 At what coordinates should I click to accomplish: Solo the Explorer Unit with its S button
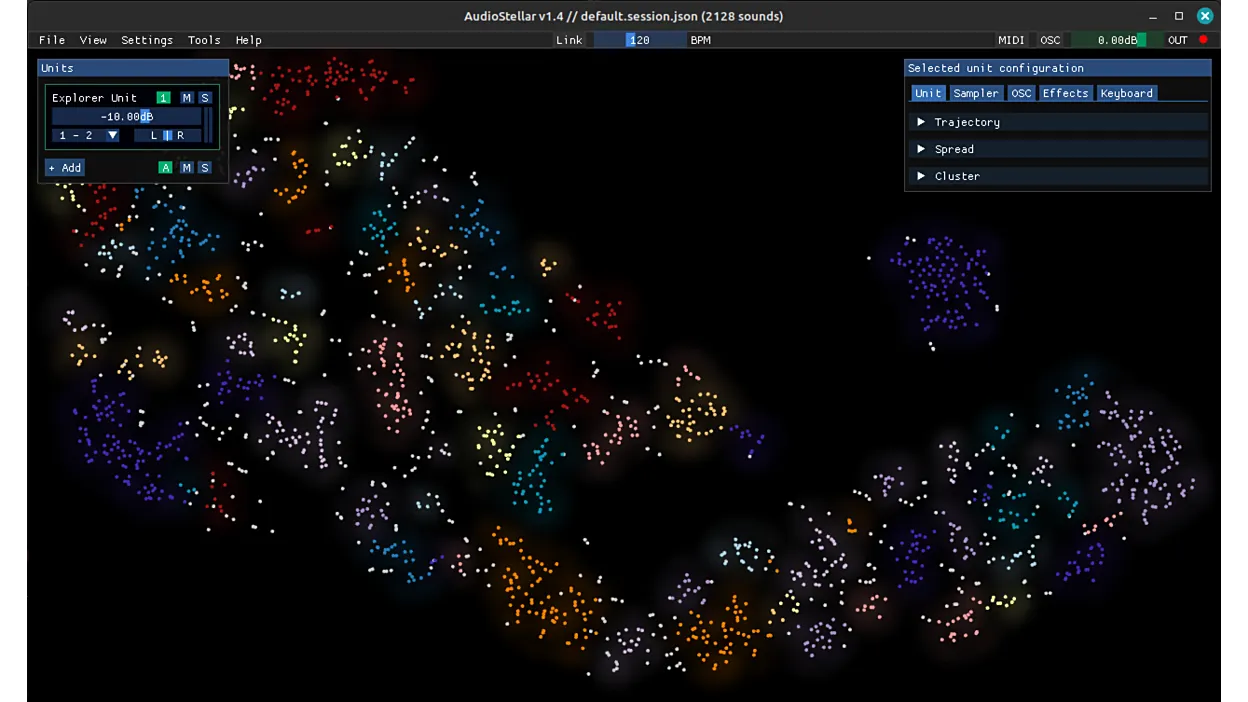[205, 98]
